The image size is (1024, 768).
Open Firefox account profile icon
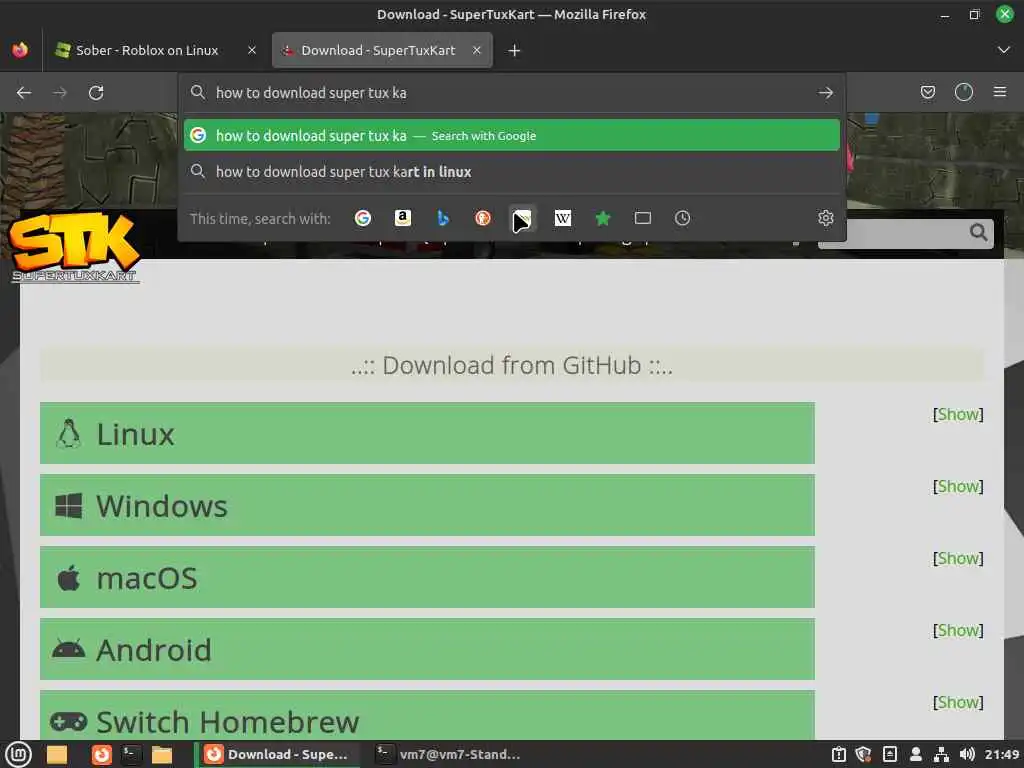click(964, 92)
